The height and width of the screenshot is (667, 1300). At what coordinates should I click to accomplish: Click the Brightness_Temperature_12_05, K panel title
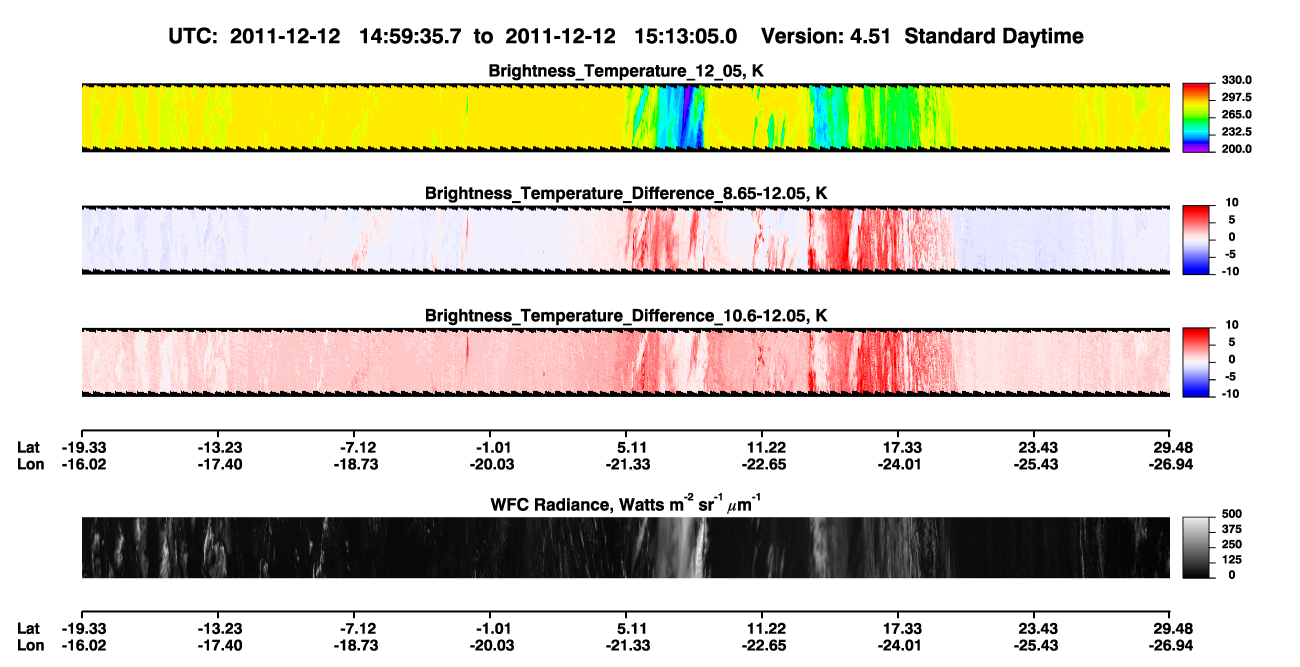tap(625, 71)
